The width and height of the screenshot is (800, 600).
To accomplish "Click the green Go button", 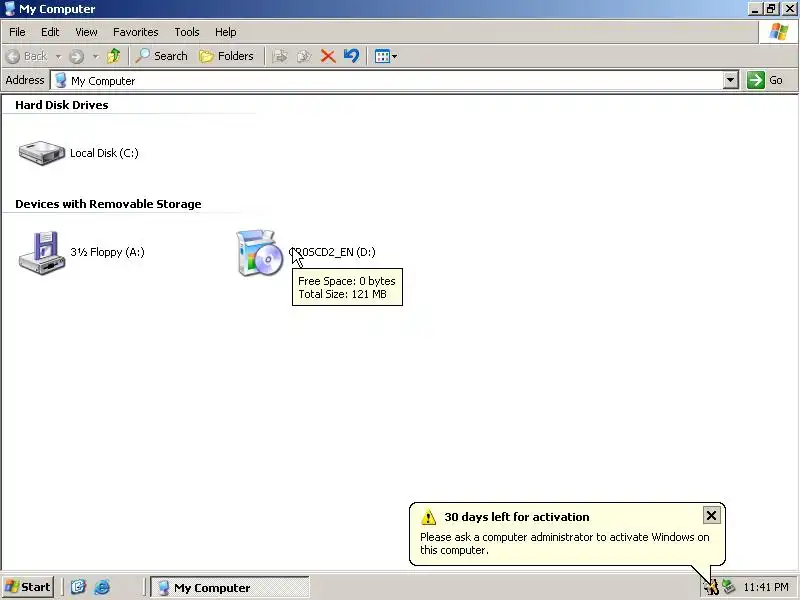I will 765,80.
